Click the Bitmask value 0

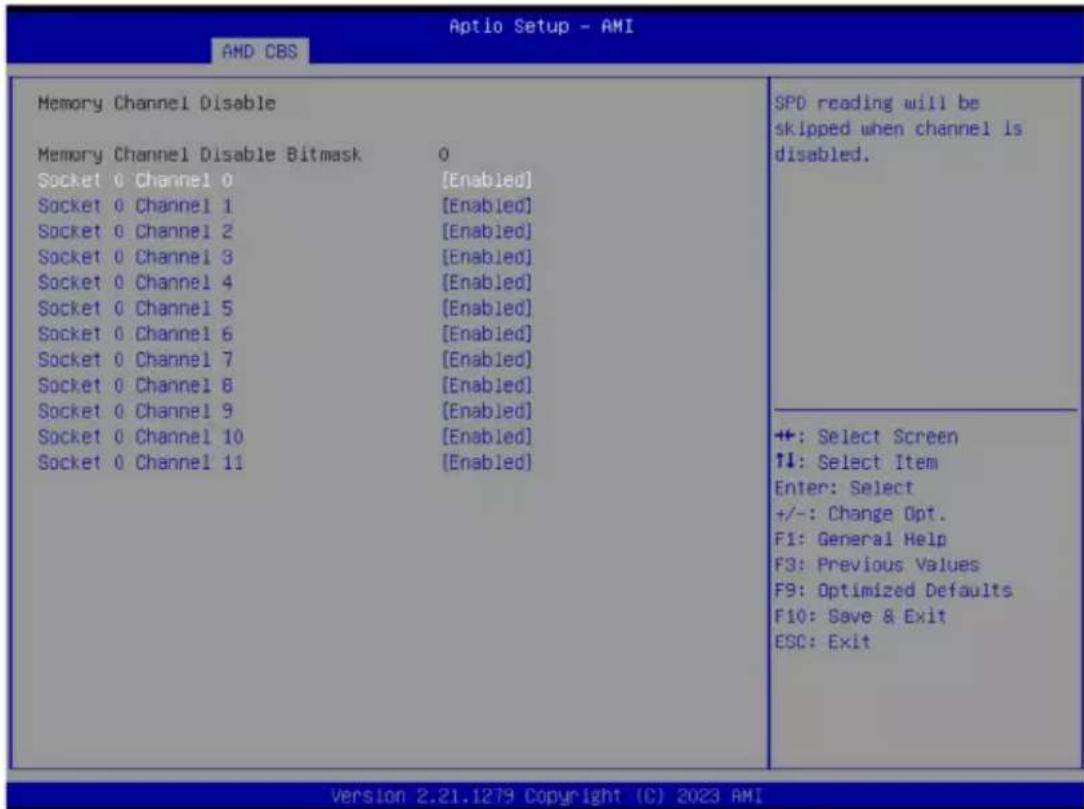[x=443, y=155]
